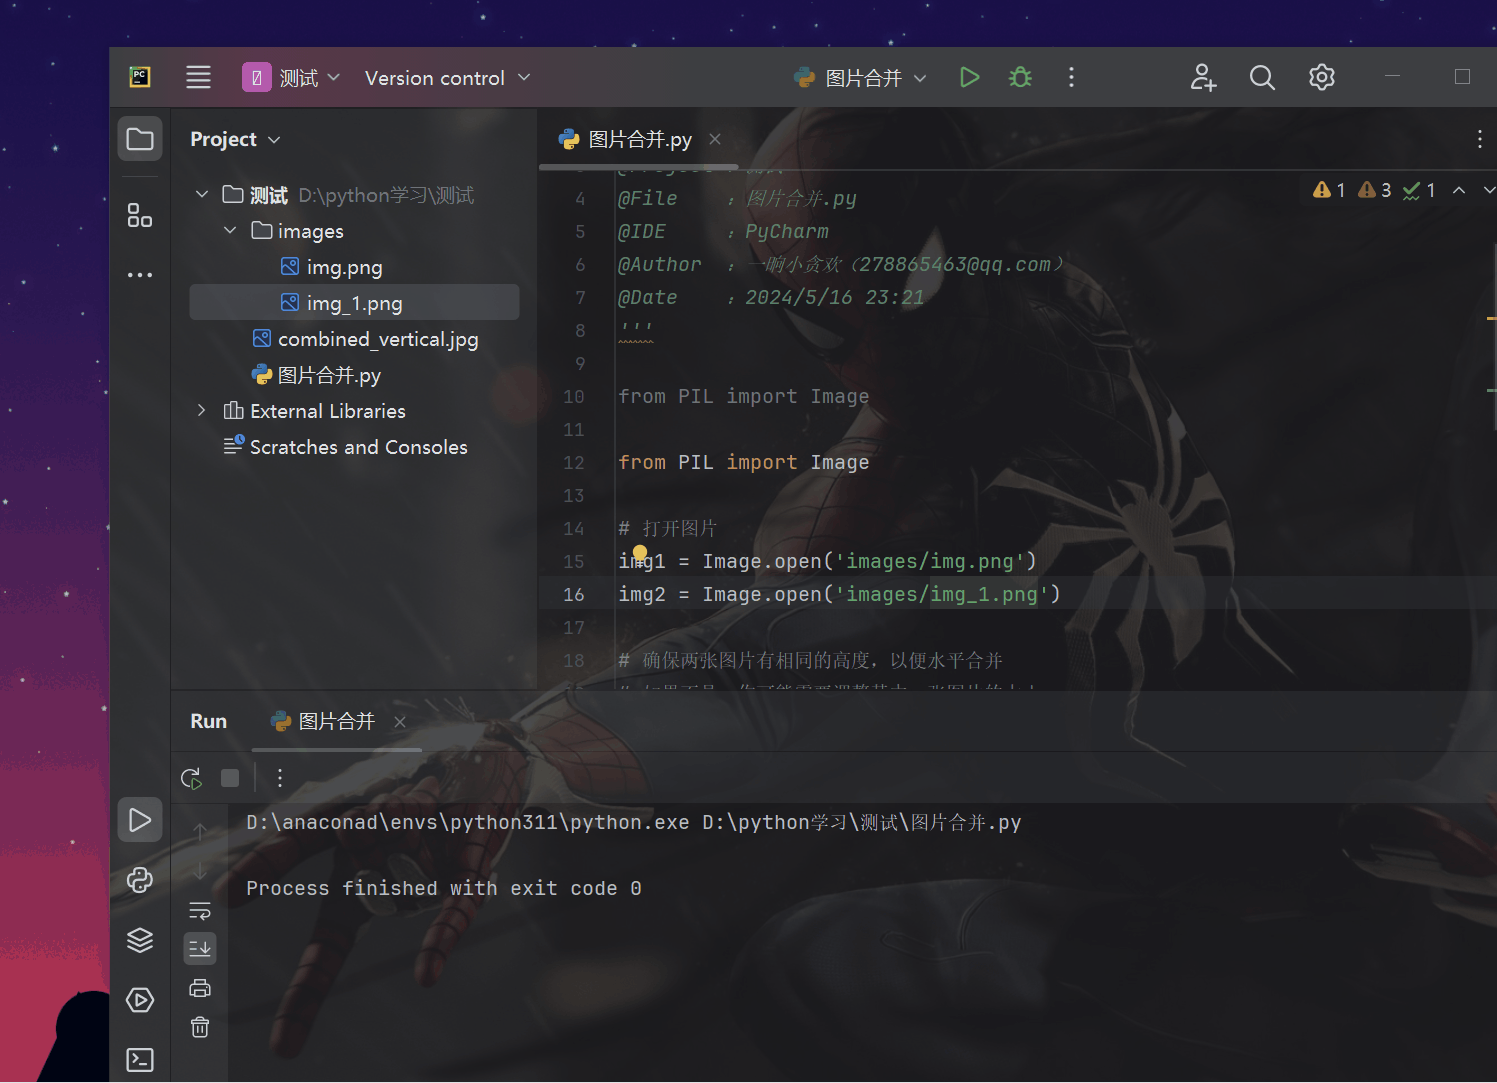Screen dimensions: 1497x1083
Task: Open the Services tool window icon
Action: click(140, 1000)
